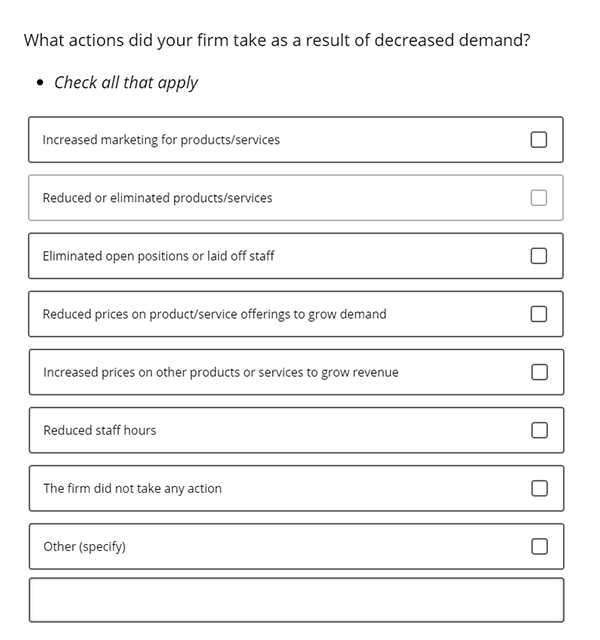The width and height of the screenshot is (600, 640).
Task: Select the firm did not take any action checkbox
Action: click(539, 488)
